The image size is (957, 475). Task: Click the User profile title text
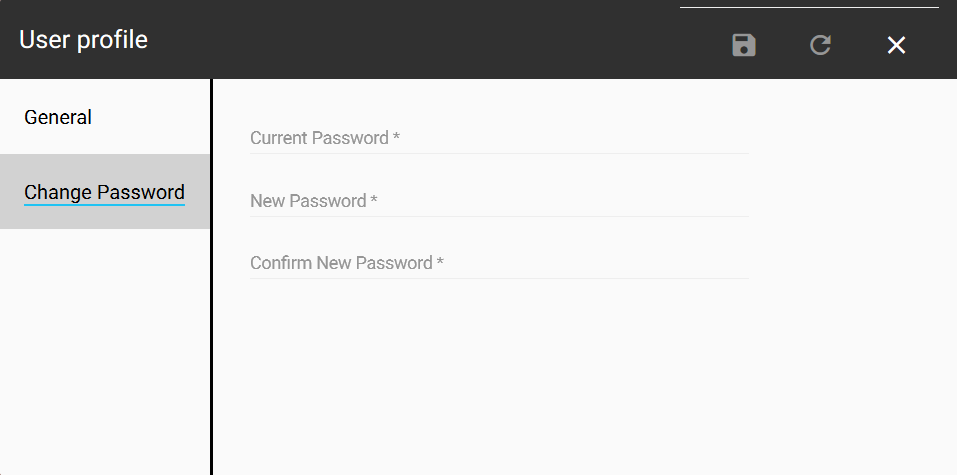(84, 40)
